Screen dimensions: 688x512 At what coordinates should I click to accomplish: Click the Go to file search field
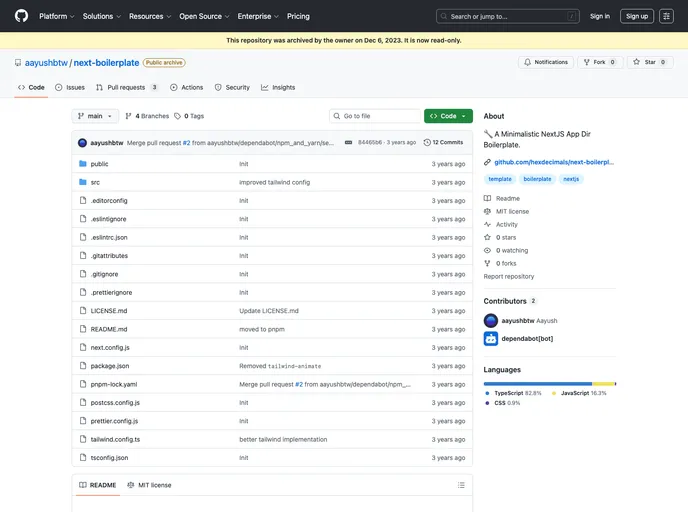378,116
